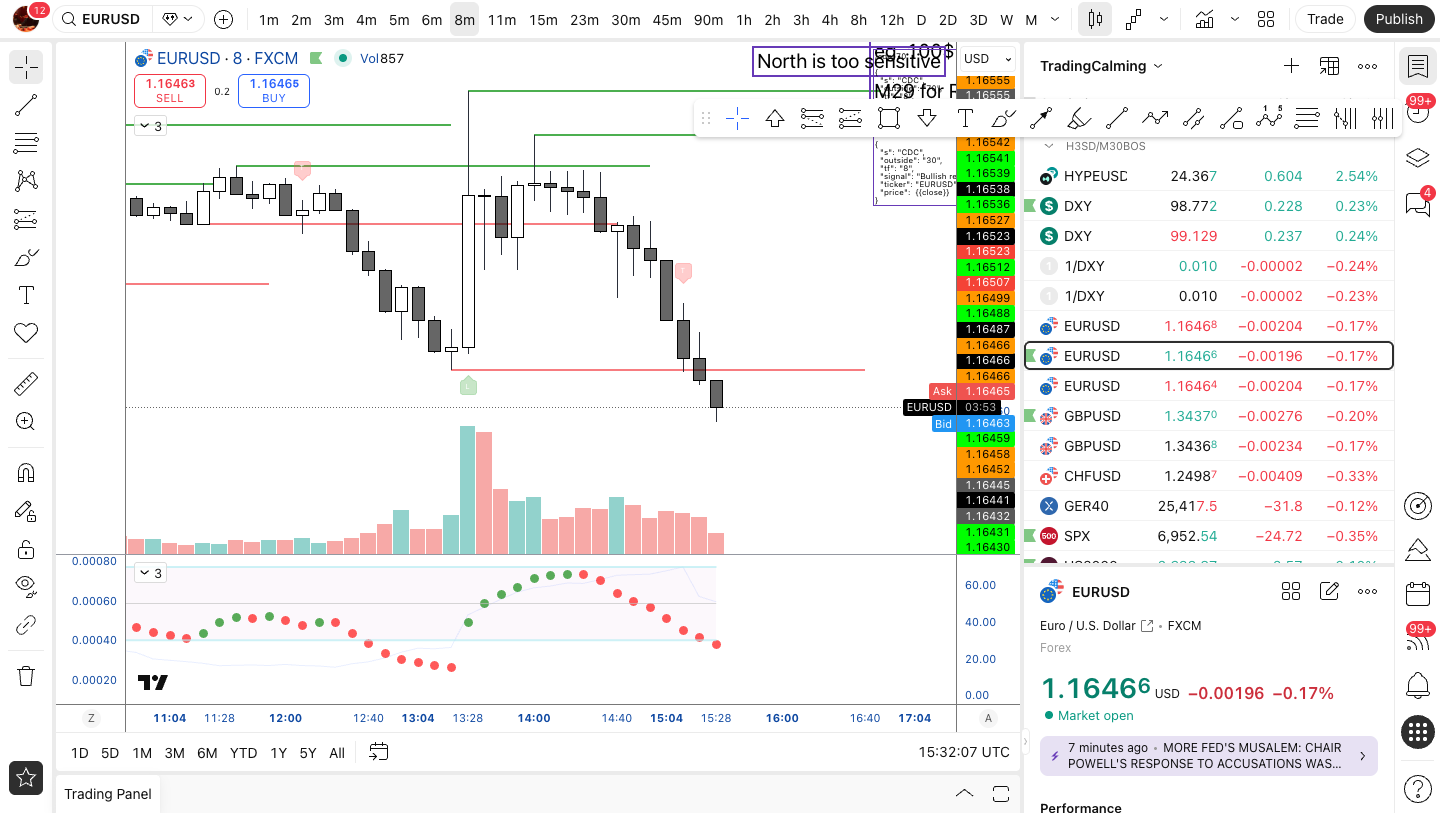The image size is (1440, 813).
Task: Select the 5m timeframe
Action: [399, 19]
